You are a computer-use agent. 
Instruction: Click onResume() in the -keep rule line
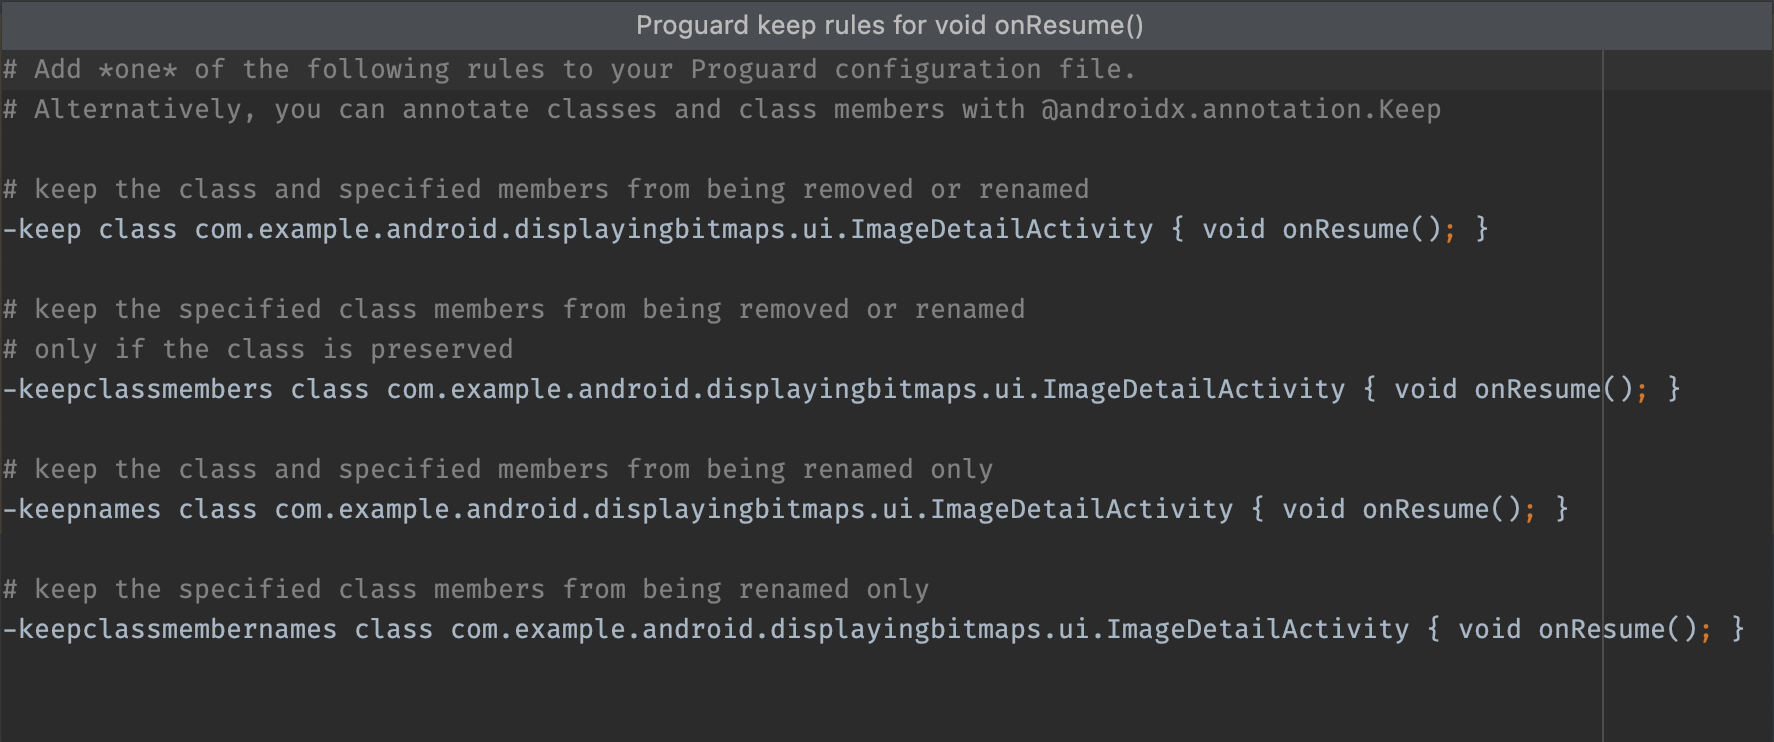click(x=1361, y=229)
